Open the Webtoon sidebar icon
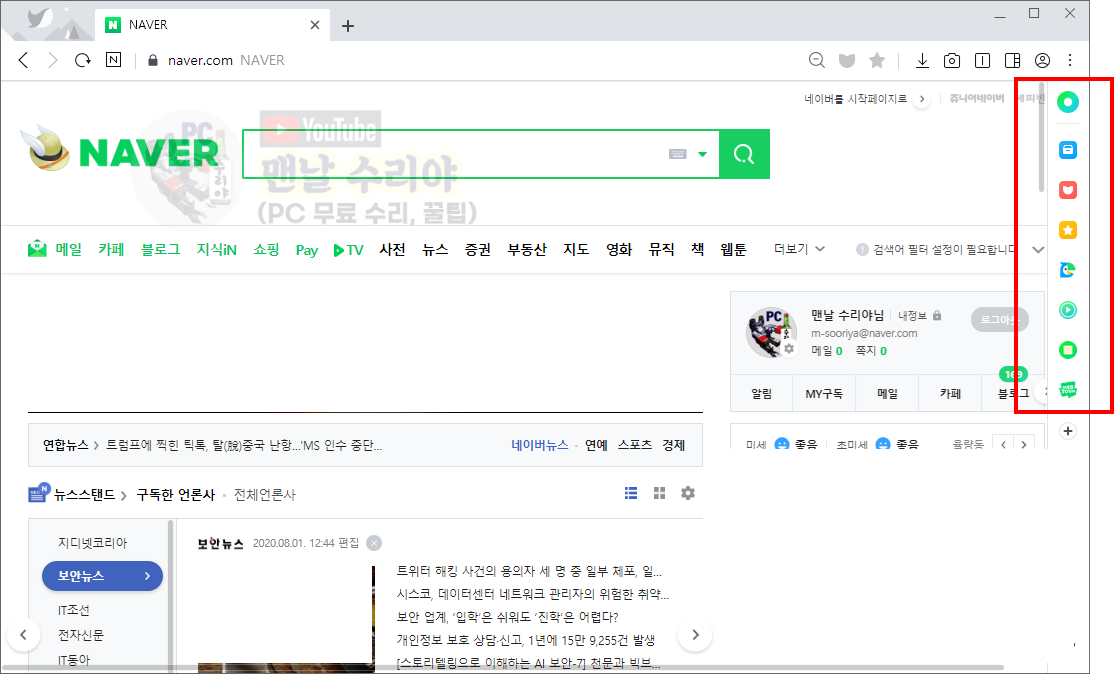Image resolution: width=1114 pixels, height=674 pixels. pos(1068,389)
